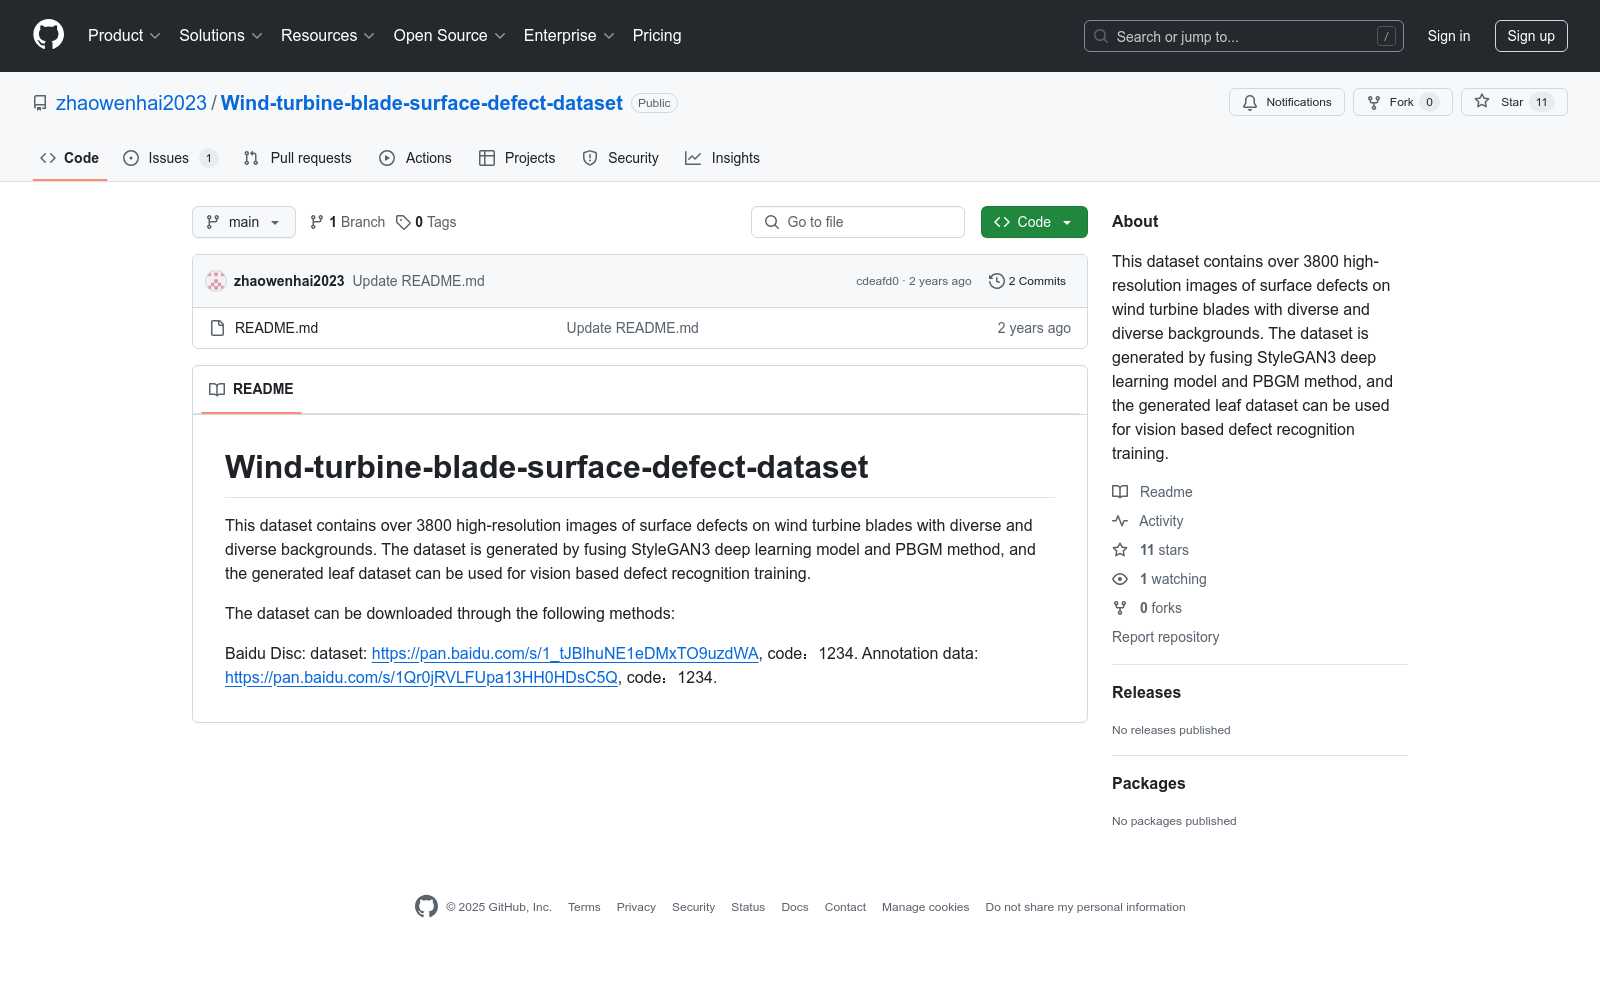Click the Readme book icon in About
The height and width of the screenshot is (1000, 1600).
pyautogui.click(x=1120, y=492)
